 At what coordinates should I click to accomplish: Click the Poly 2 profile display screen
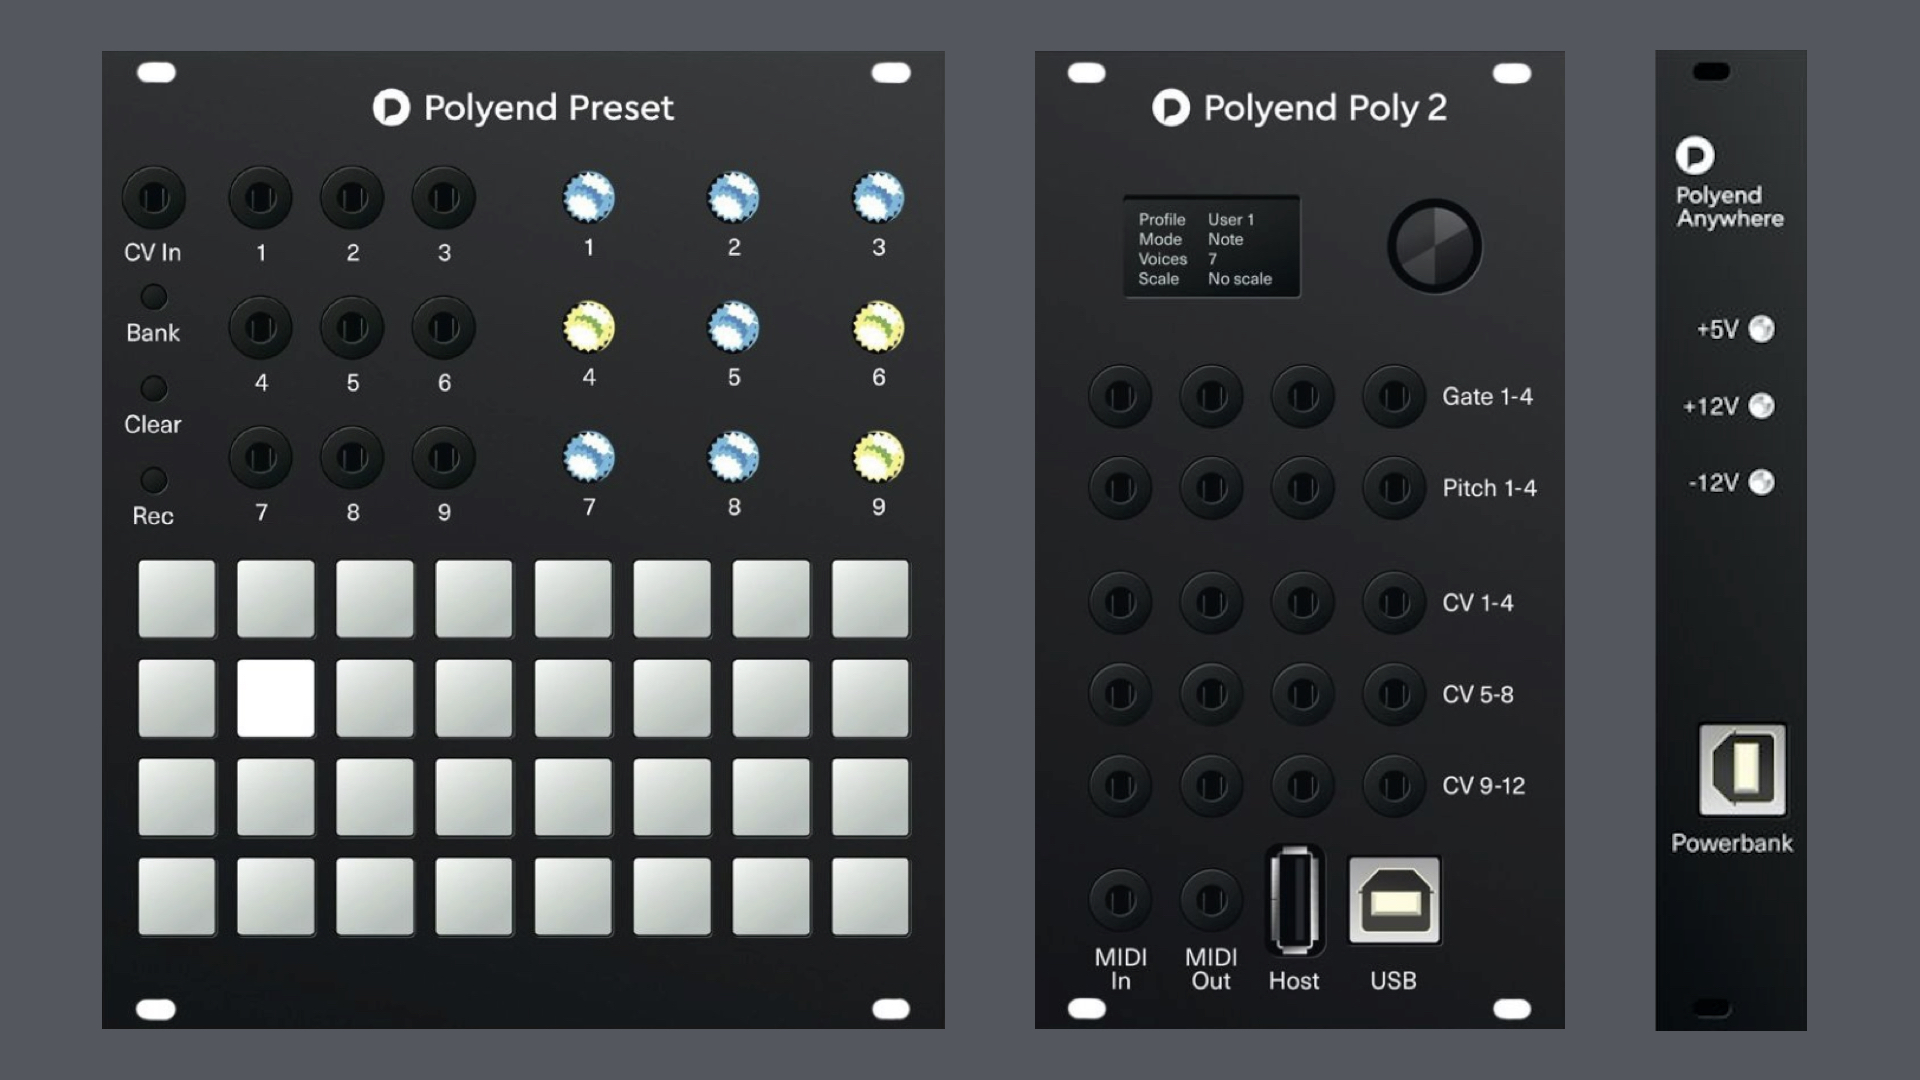[x=1211, y=247]
